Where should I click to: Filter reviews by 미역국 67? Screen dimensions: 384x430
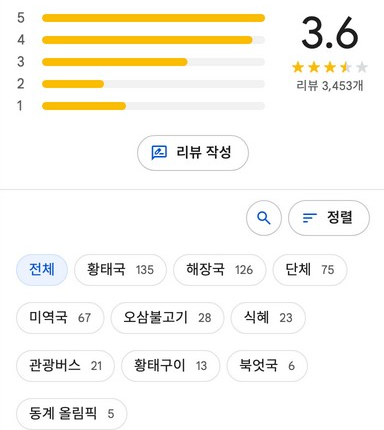click(x=60, y=318)
